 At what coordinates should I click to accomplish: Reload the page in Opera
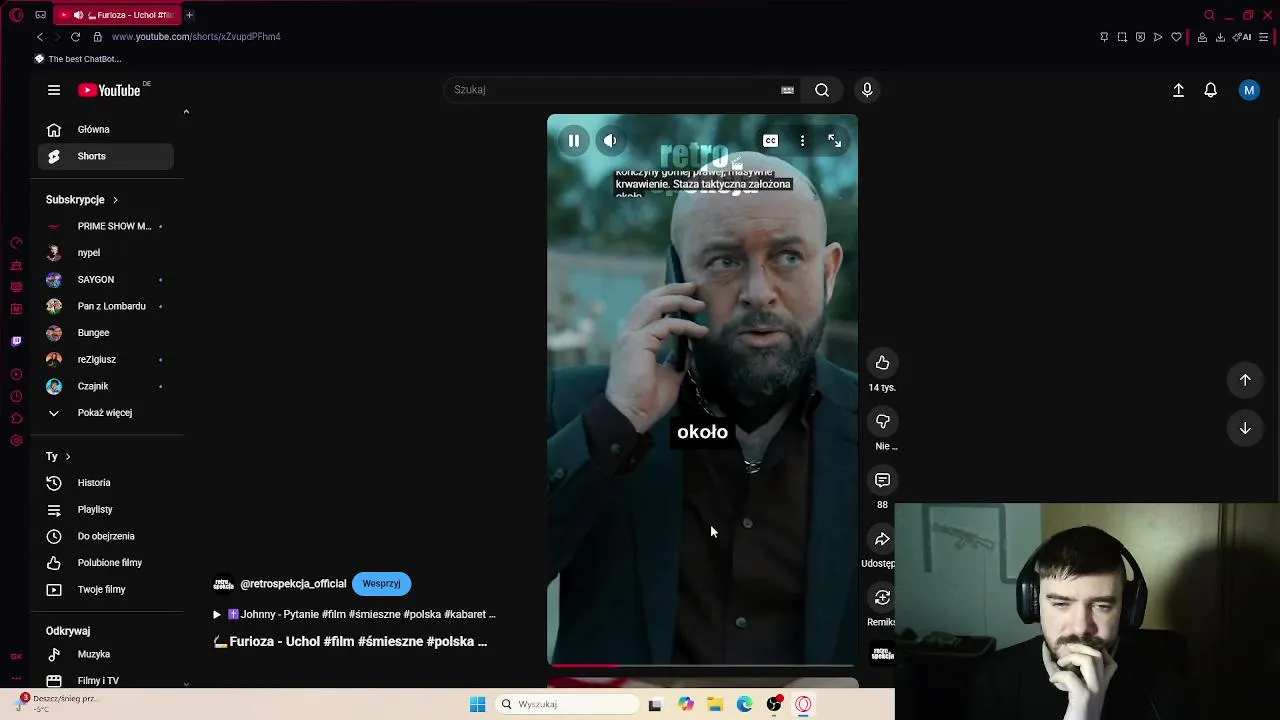[x=75, y=37]
